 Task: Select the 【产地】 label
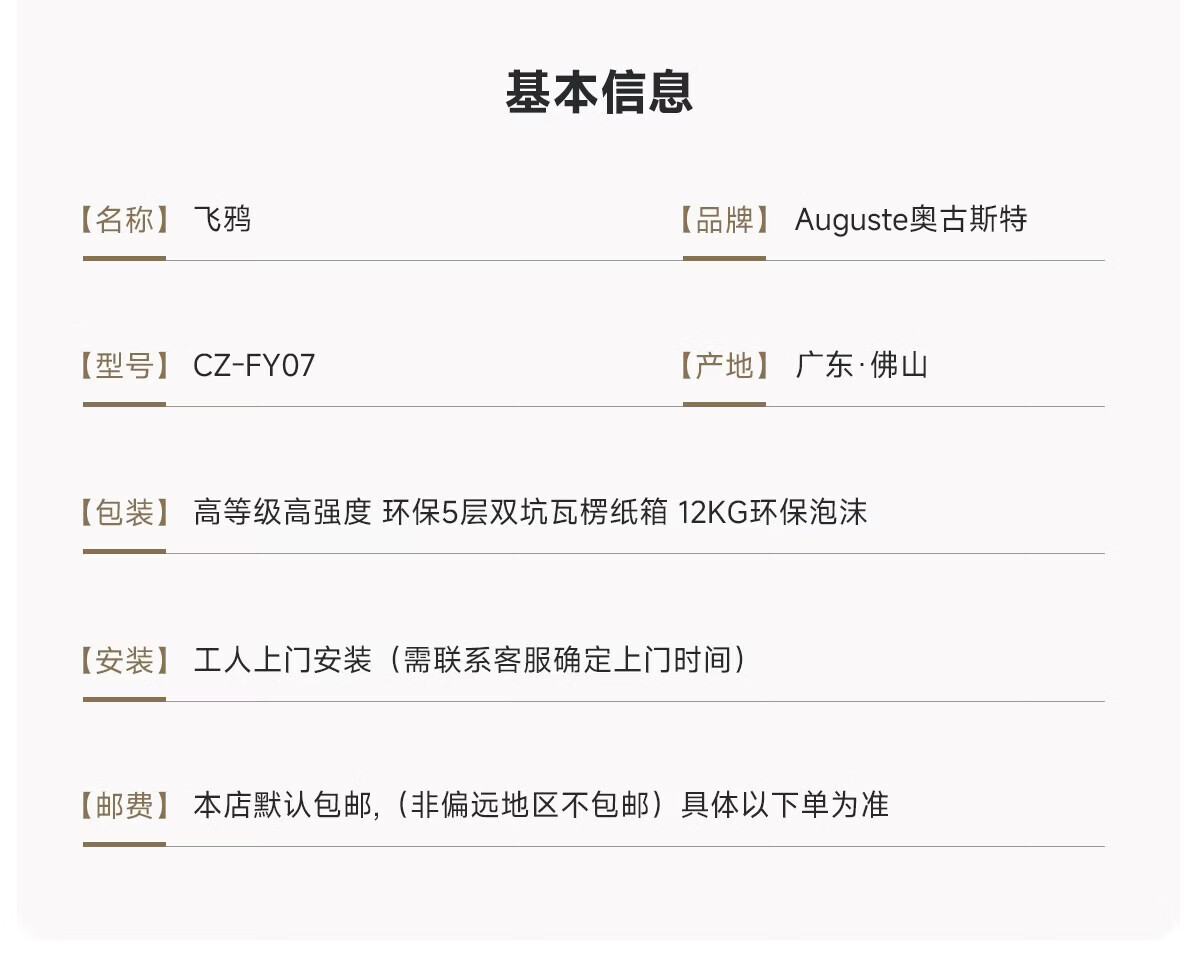pyautogui.click(x=724, y=366)
